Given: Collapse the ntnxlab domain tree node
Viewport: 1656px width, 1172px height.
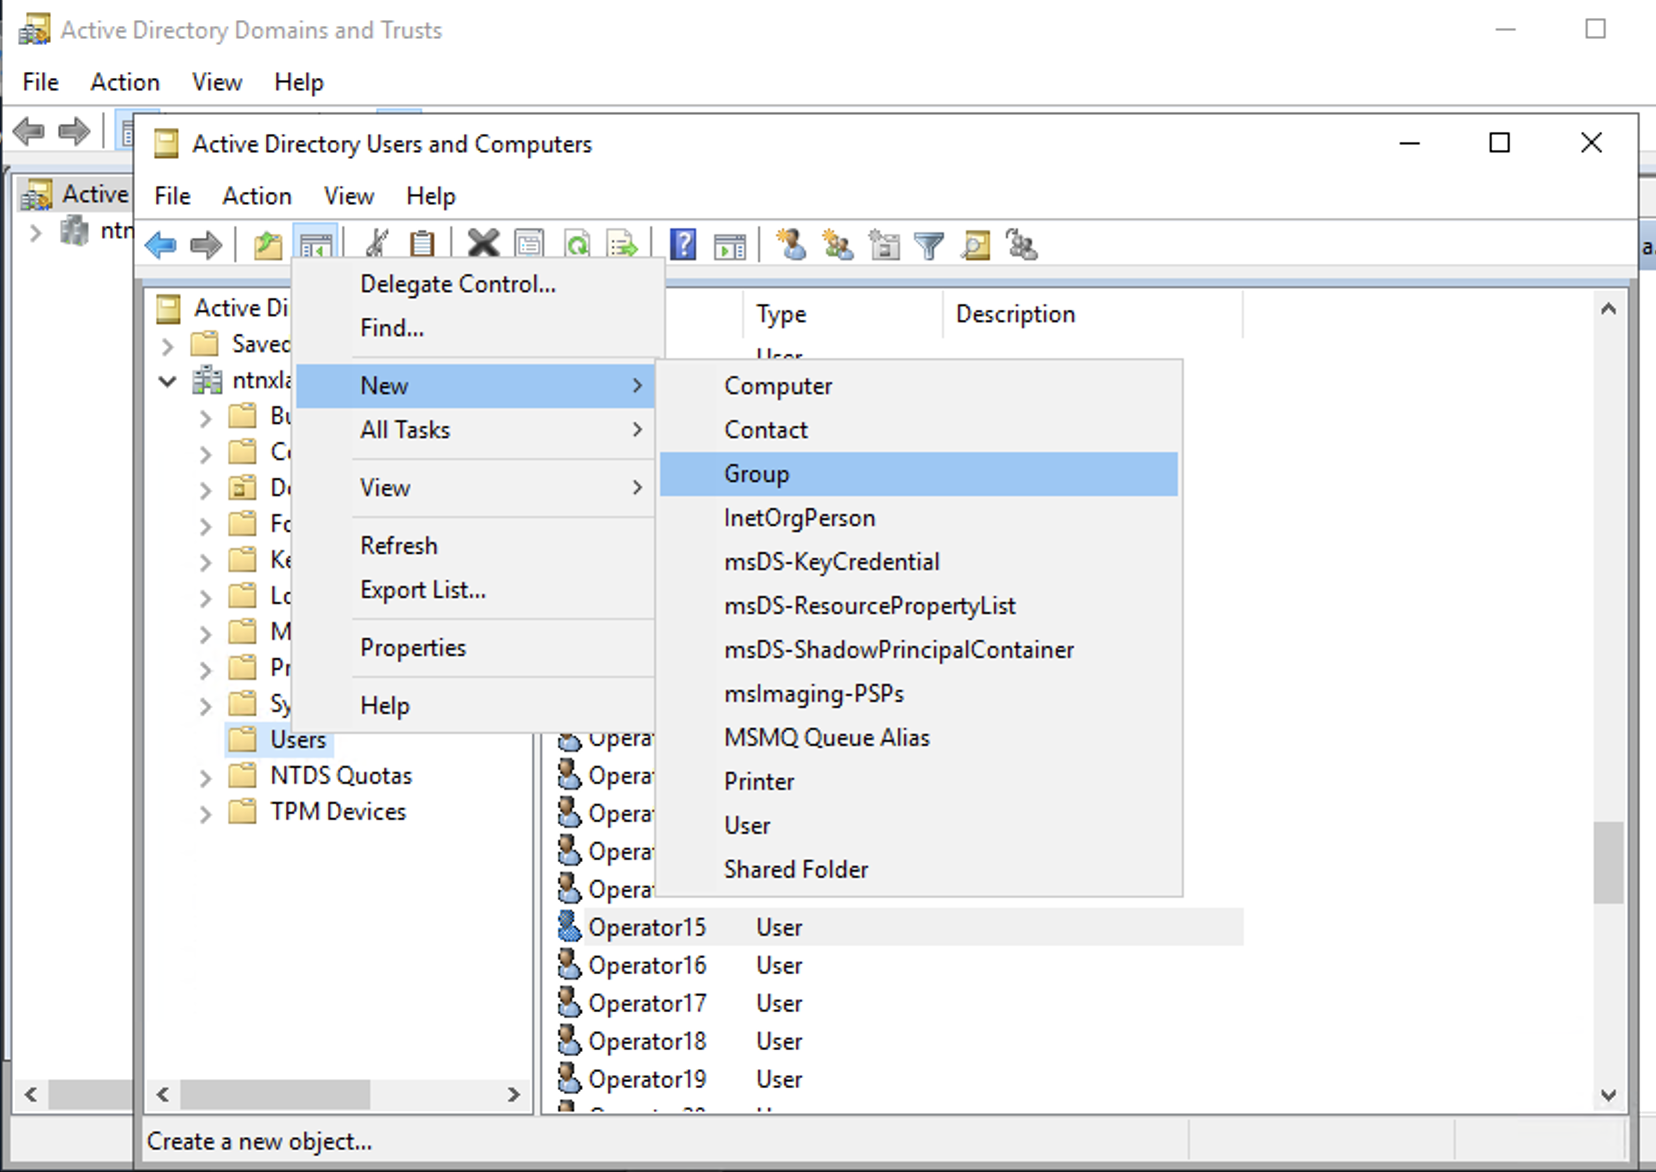Looking at the screenshot, I should (x=168, y=381).
